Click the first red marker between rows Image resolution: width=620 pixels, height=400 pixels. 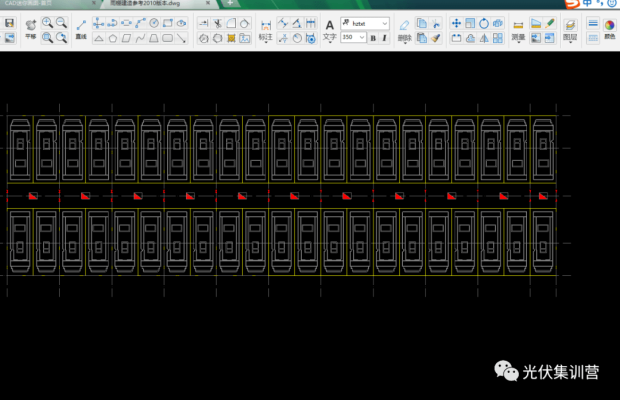pos(33,195)
